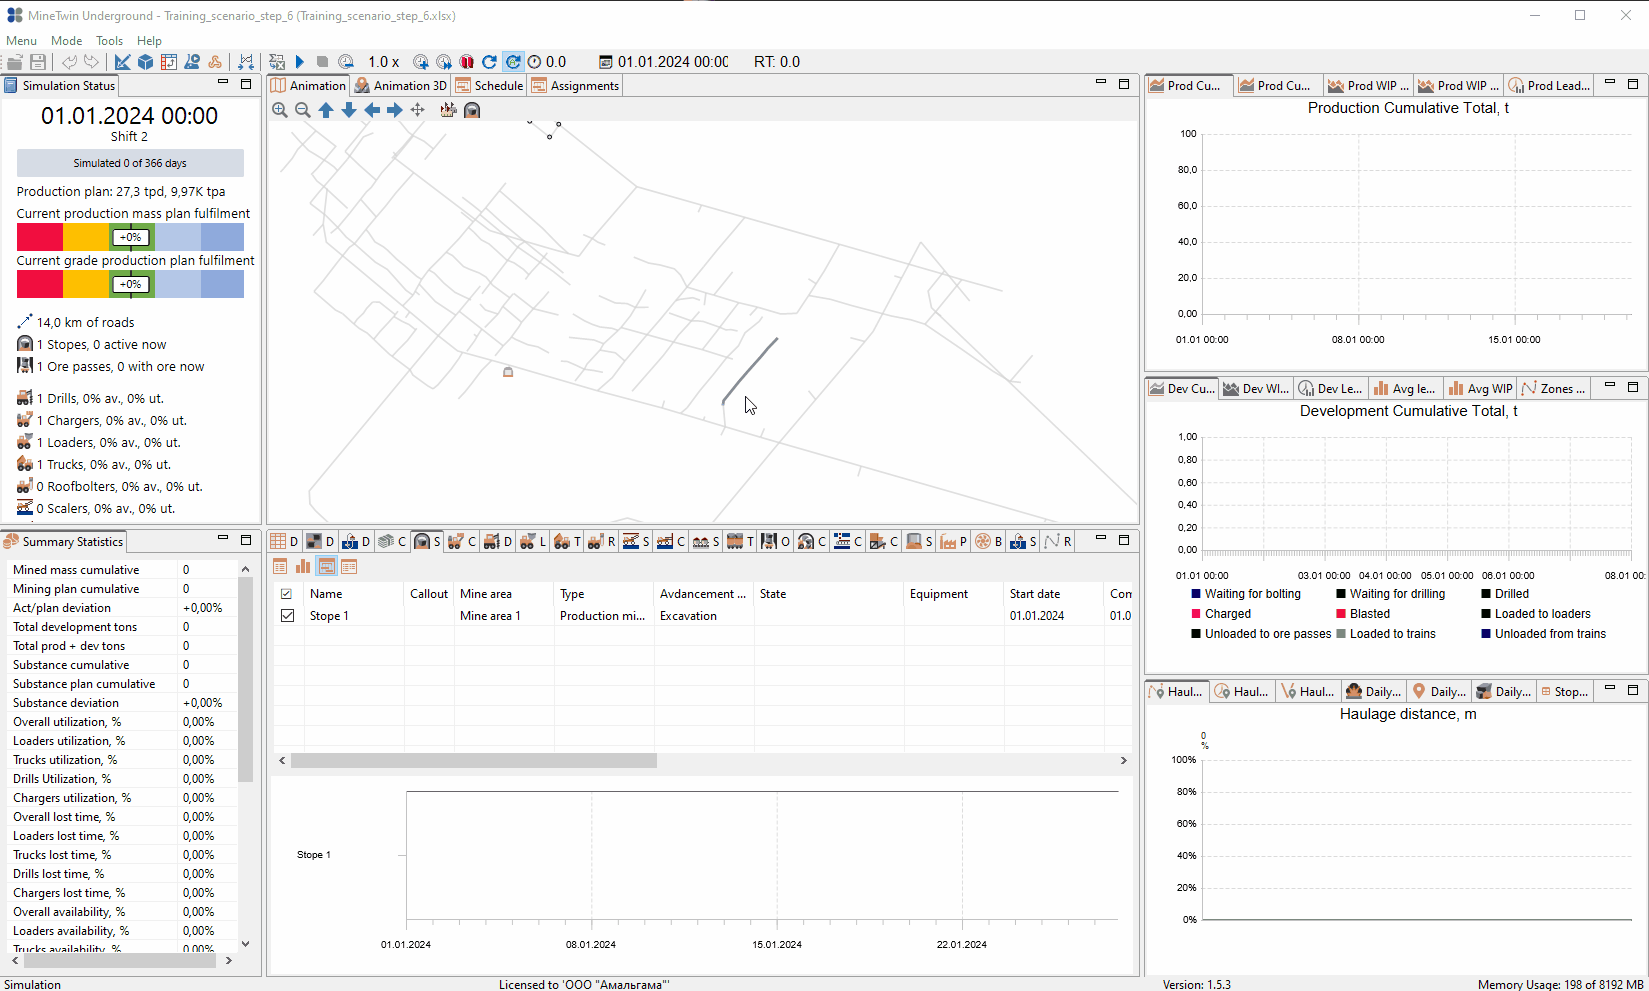Start simulation with the blue play icon
1649x991 pixels.
(x=299, y=62)
